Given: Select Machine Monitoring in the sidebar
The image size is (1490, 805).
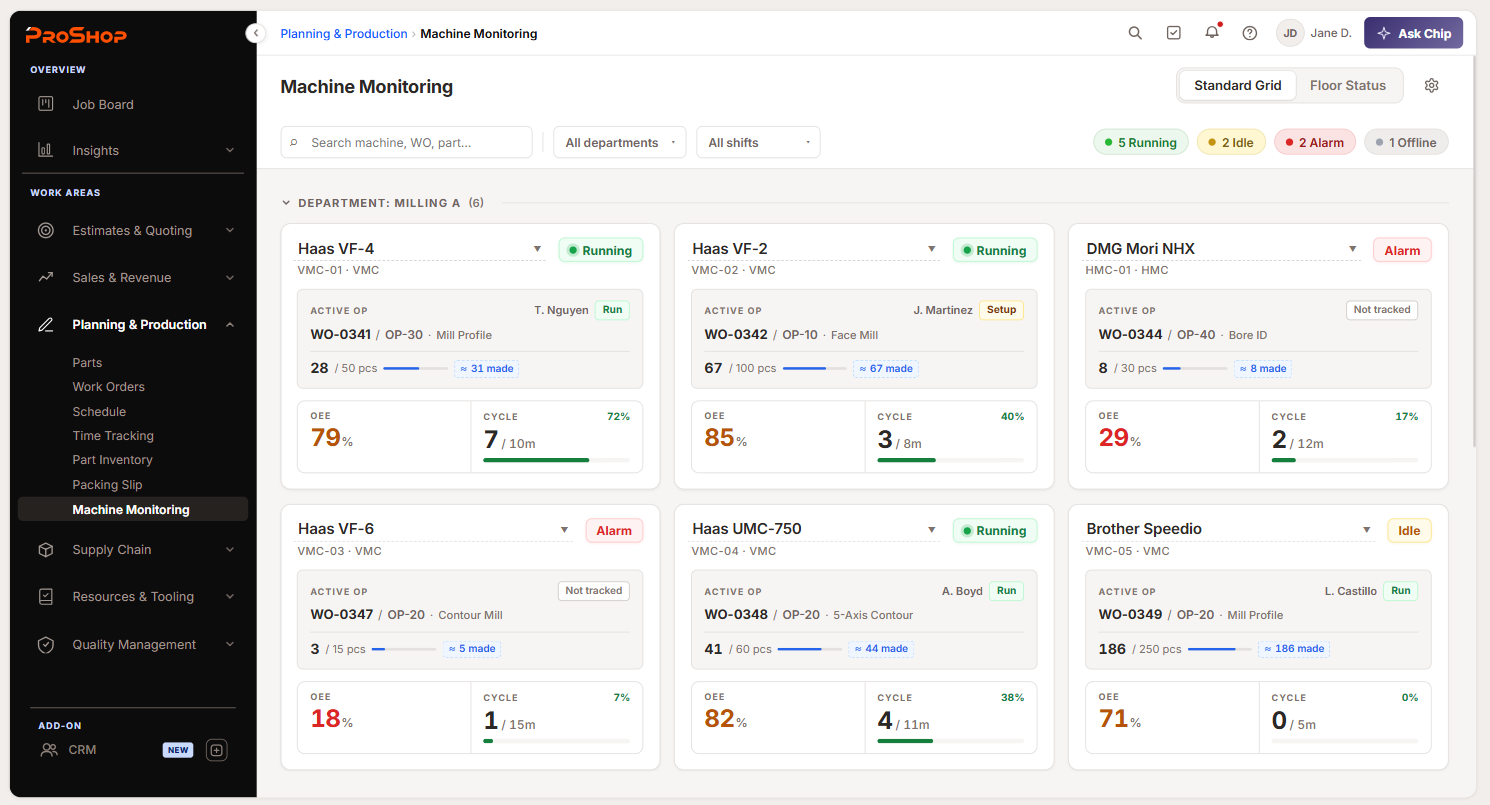Looking at the screenshot, I should (133, 509).
